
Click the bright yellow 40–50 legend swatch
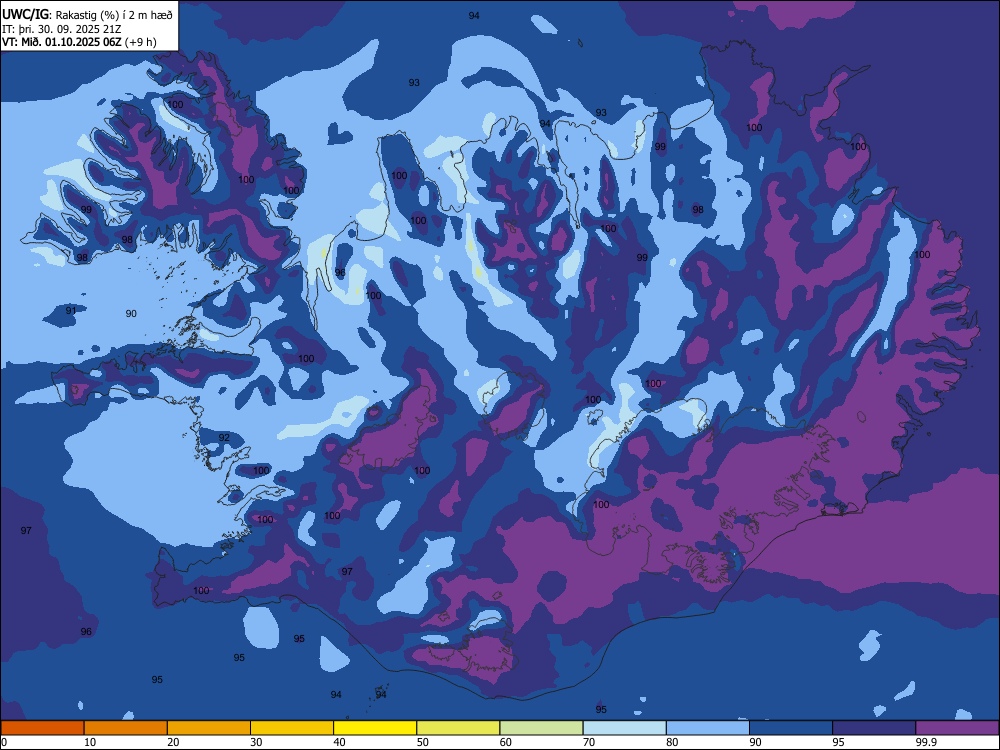(x=375, y=728)
